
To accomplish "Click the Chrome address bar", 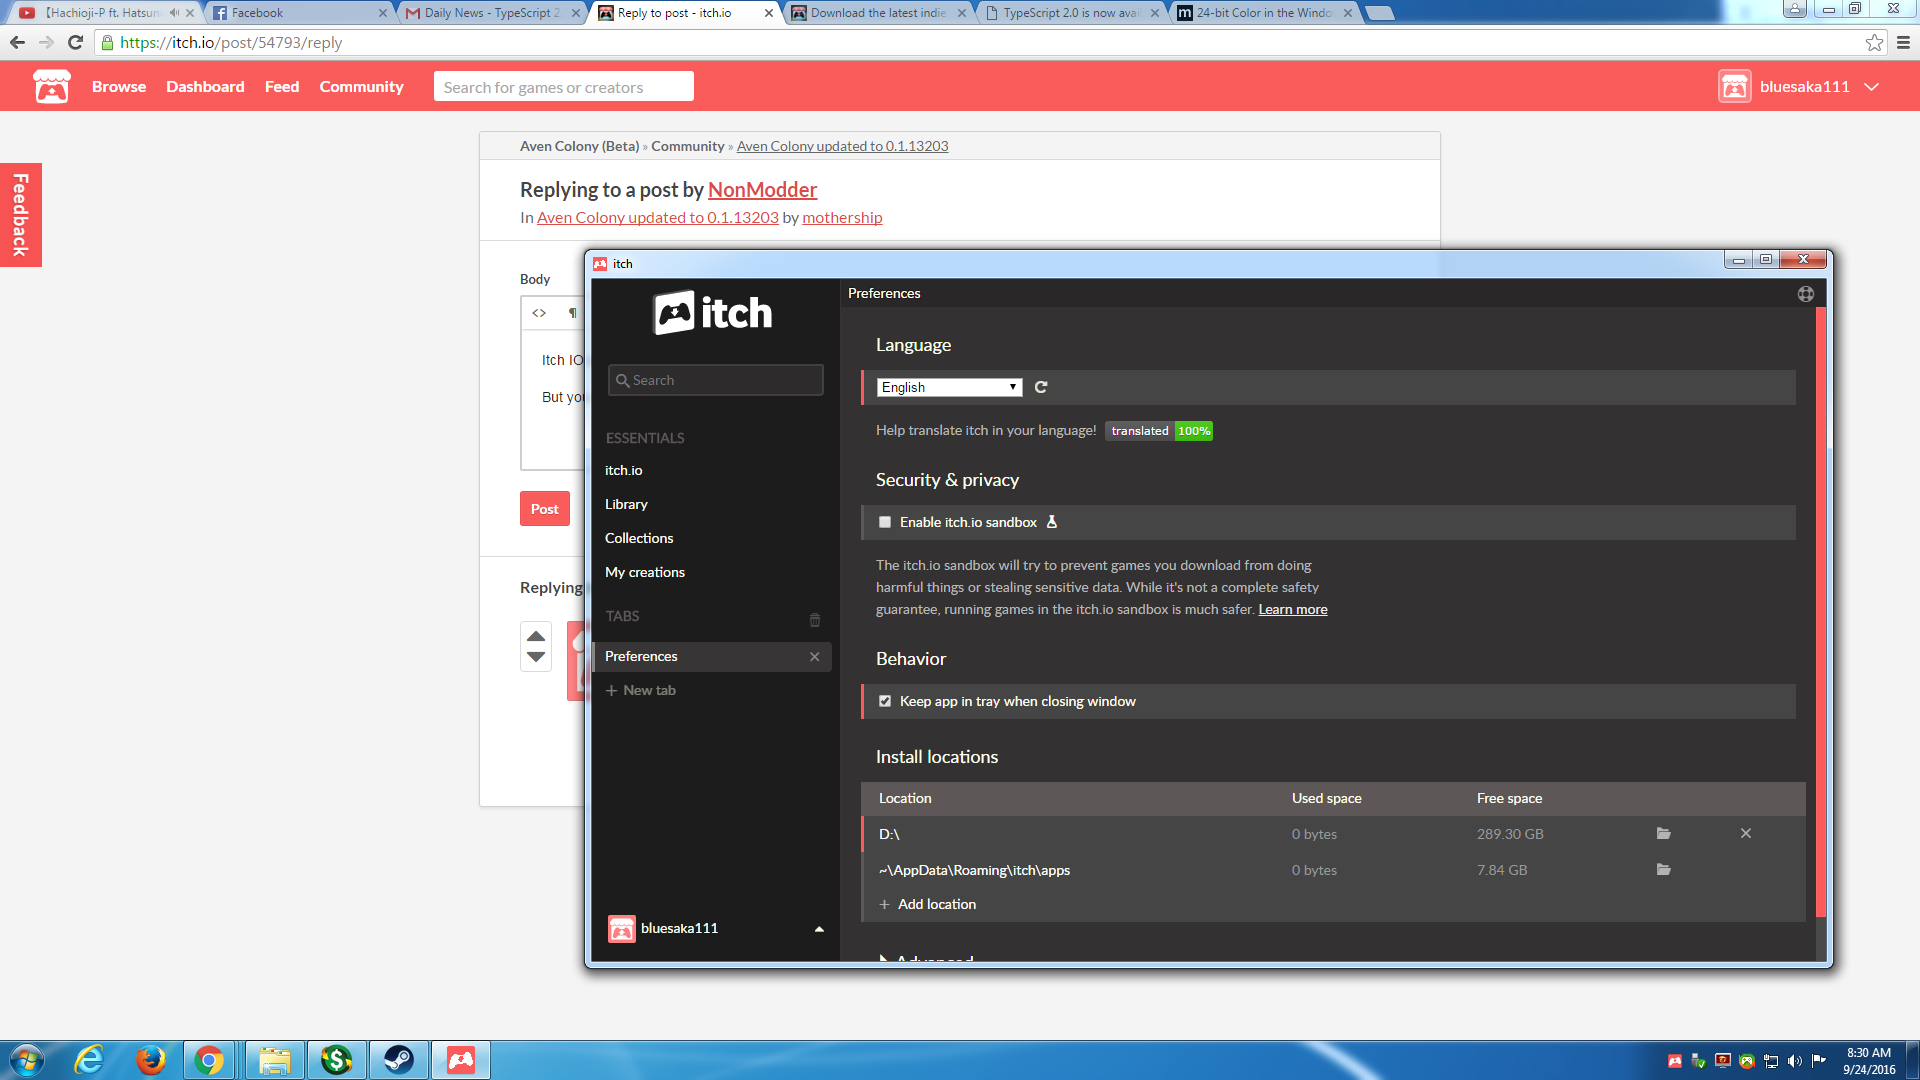I will tap(980, 42).
